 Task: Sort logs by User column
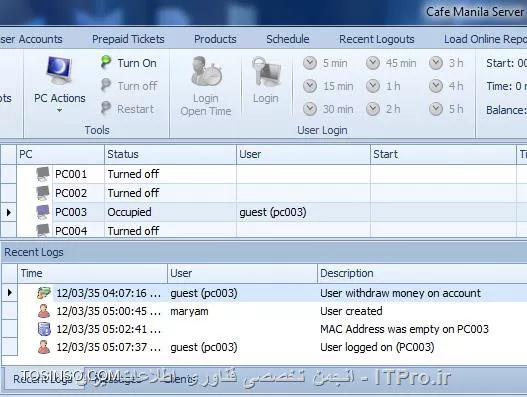tap(242, 273)
